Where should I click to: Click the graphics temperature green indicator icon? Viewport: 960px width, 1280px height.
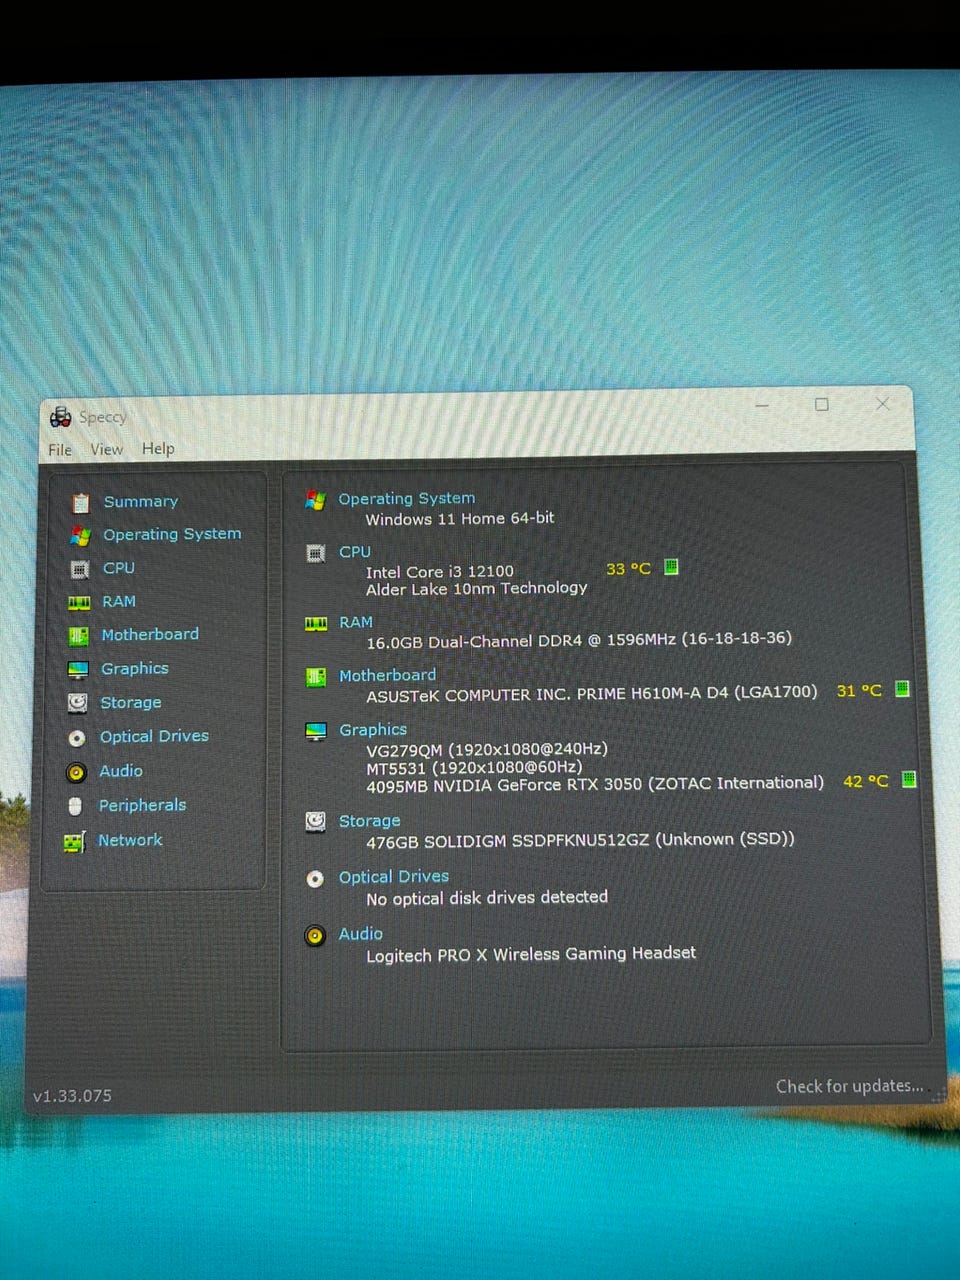(x=909, y=779)
